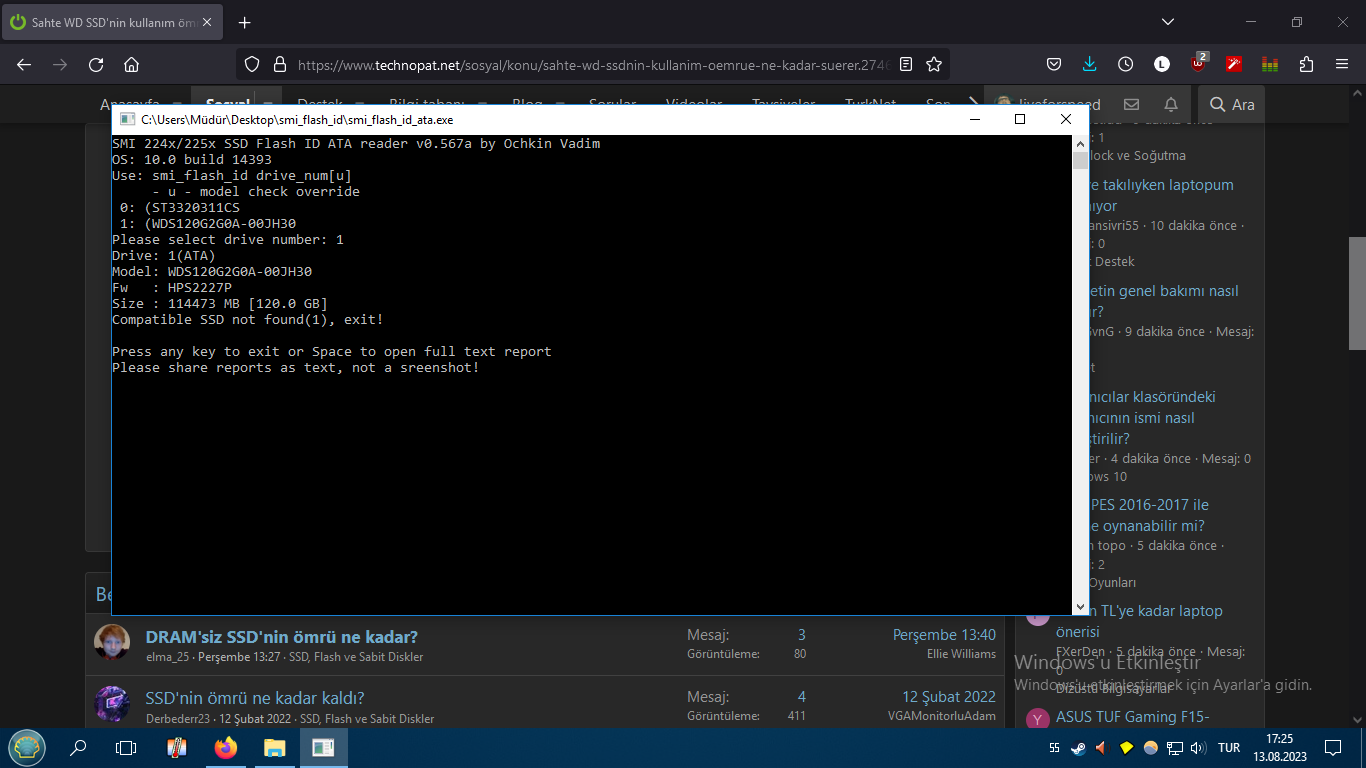1366x768 pixels.
Task: Open Derbederr23 user avatar
Action: 112,704
